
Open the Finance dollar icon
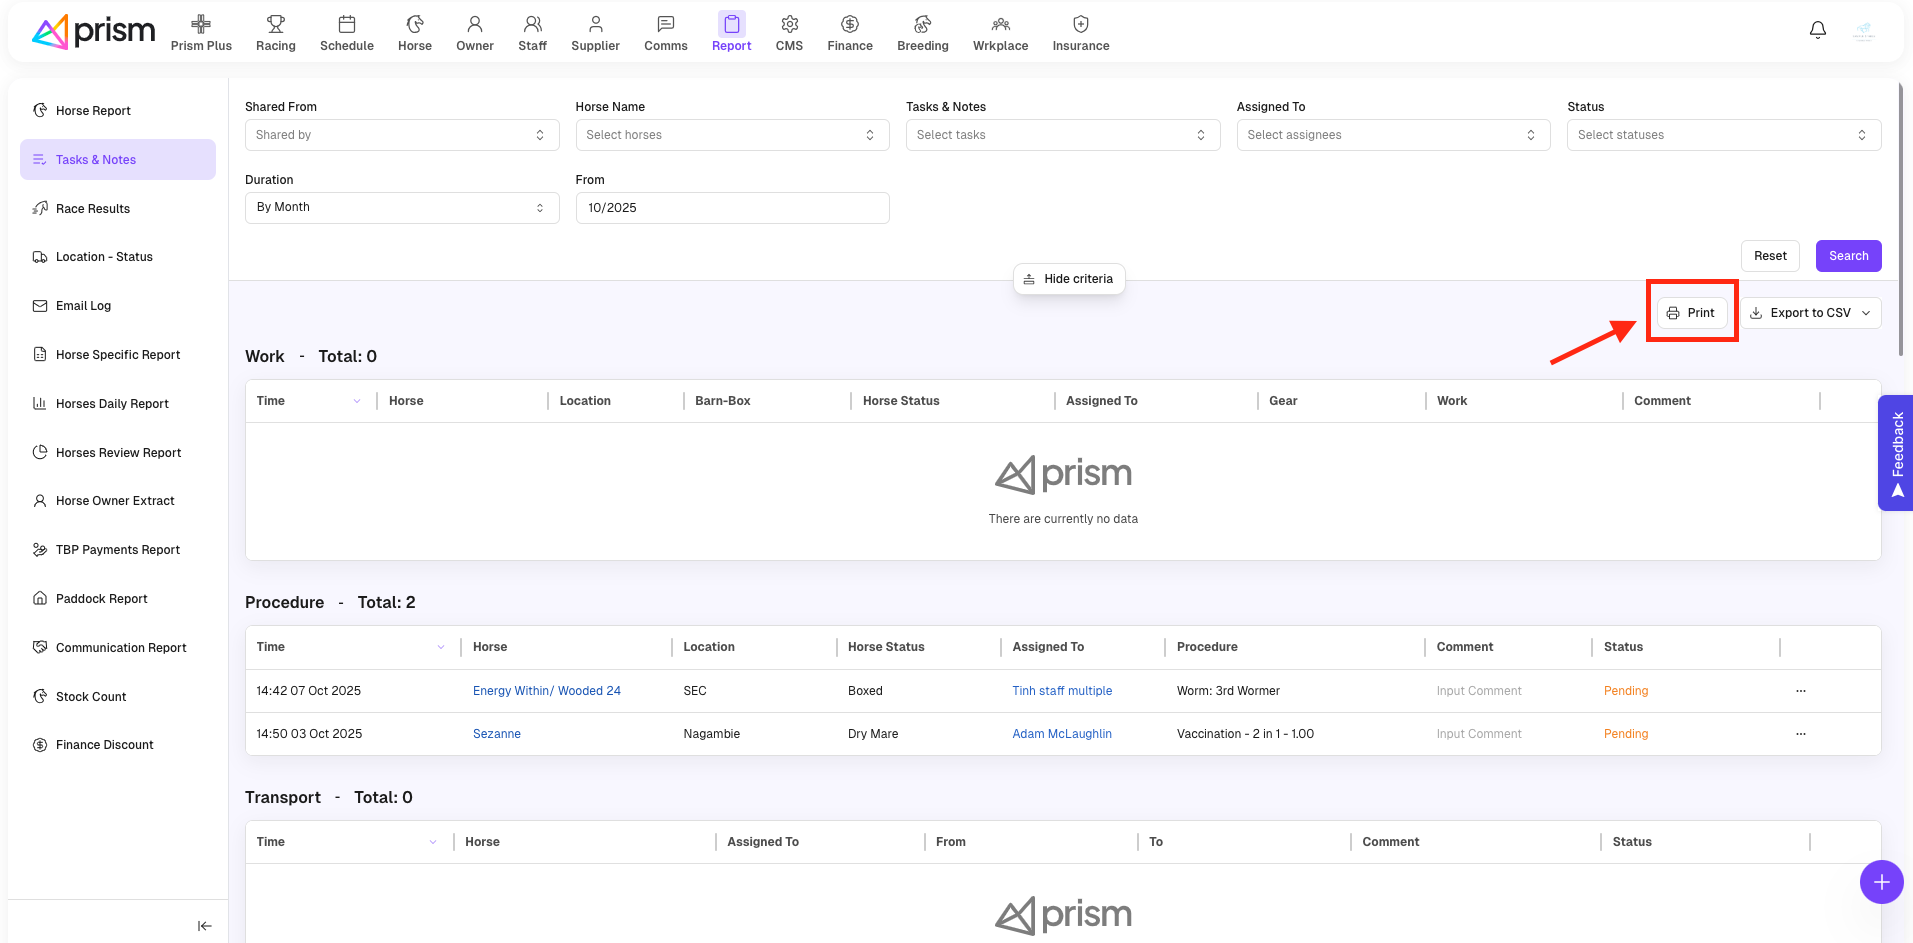[x=849, y=24]
